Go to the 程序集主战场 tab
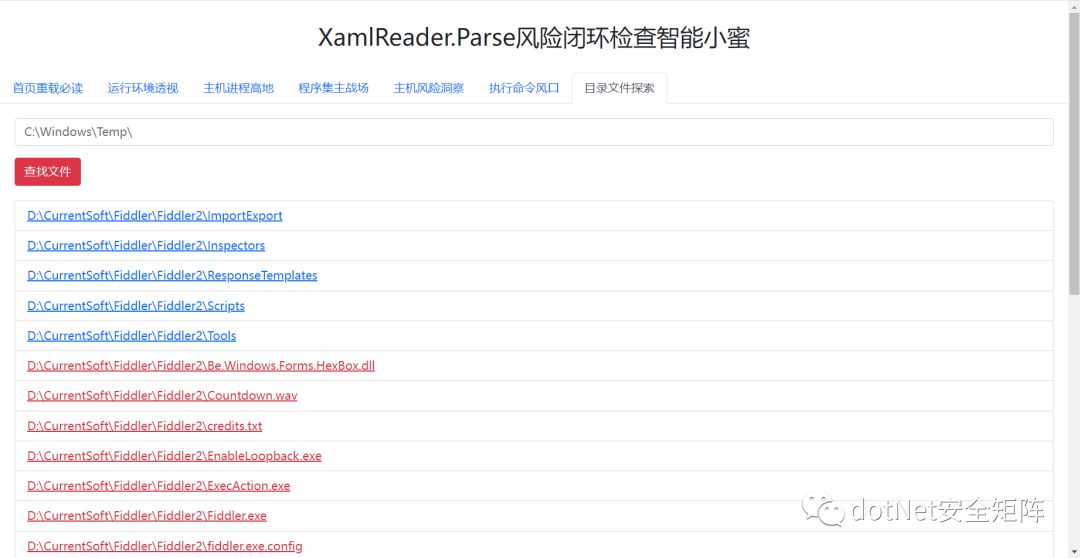1080x558 pixels. (x=333, y=88)
